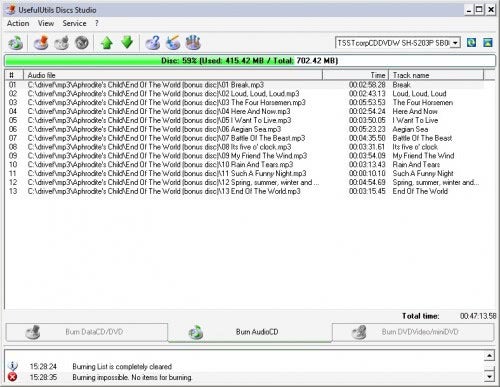Click total time value 00:47:13.58
Viewport: 500px width, 387px height.
[x=478, y=316]
